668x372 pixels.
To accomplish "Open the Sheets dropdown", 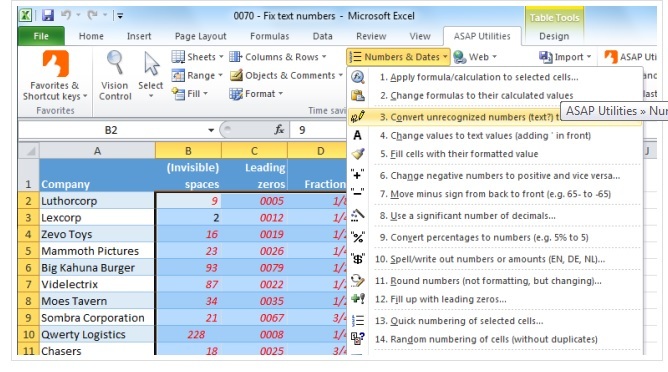I will click(197, 57).
